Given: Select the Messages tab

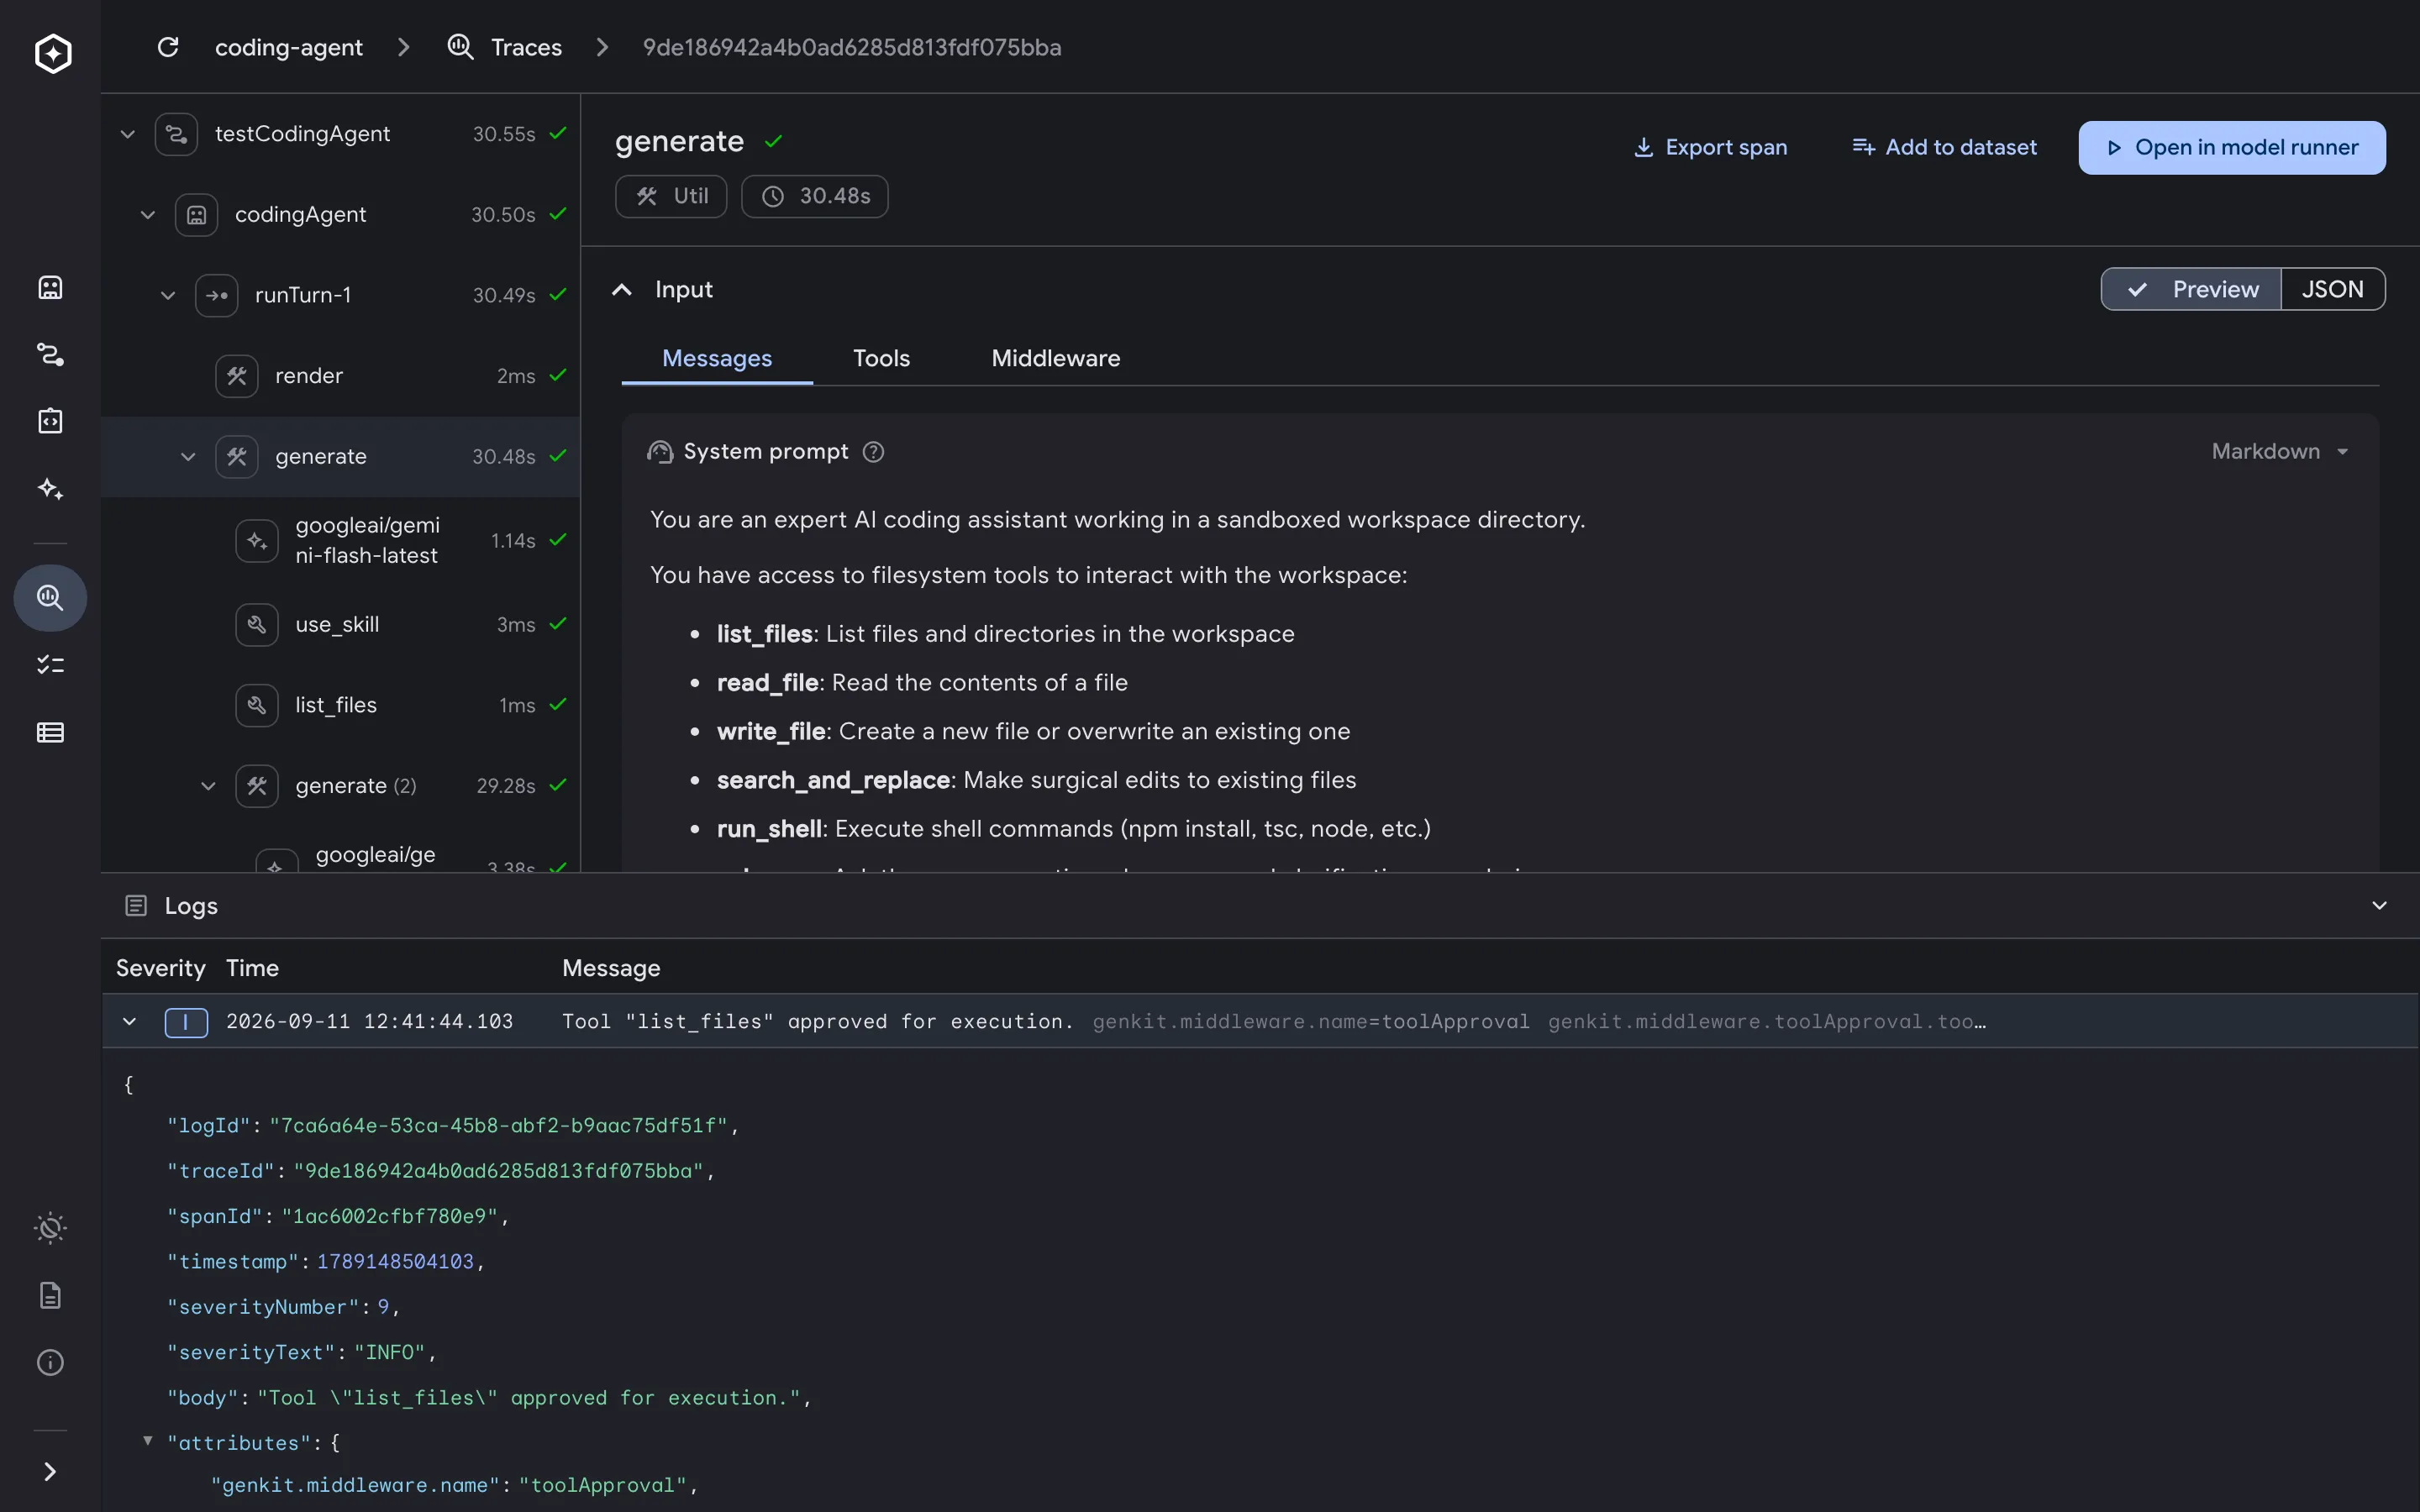Looking at the screenshot, I should [x=717, y=359].
